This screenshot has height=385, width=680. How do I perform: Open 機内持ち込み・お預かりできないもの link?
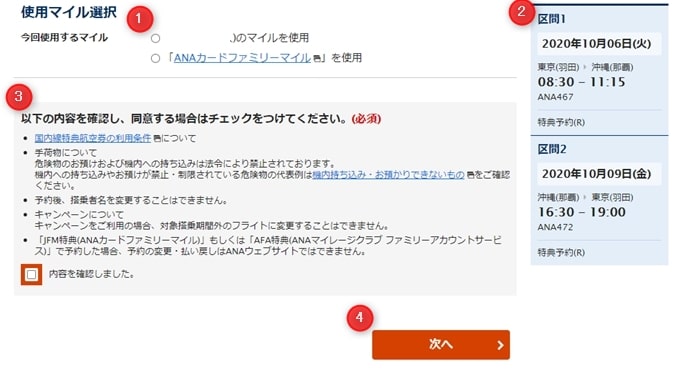(389, 175)
